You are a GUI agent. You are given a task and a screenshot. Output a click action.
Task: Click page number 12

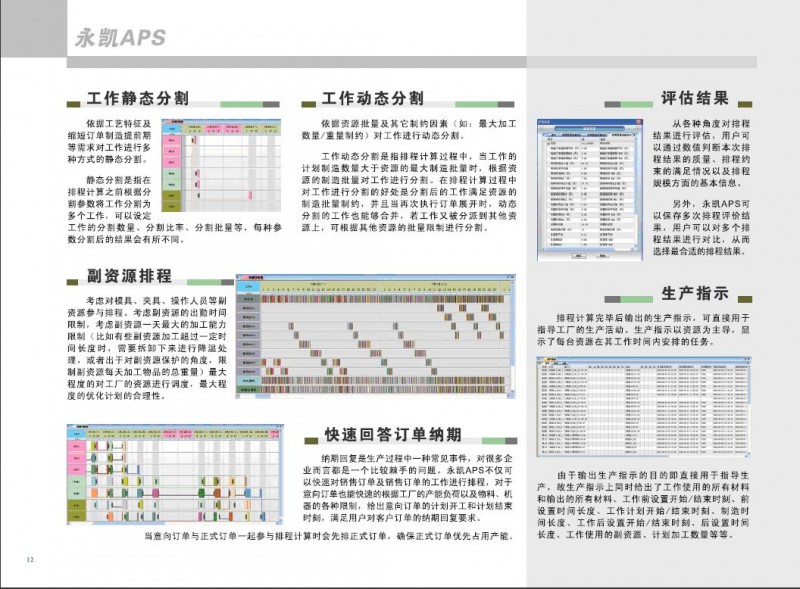30,559
